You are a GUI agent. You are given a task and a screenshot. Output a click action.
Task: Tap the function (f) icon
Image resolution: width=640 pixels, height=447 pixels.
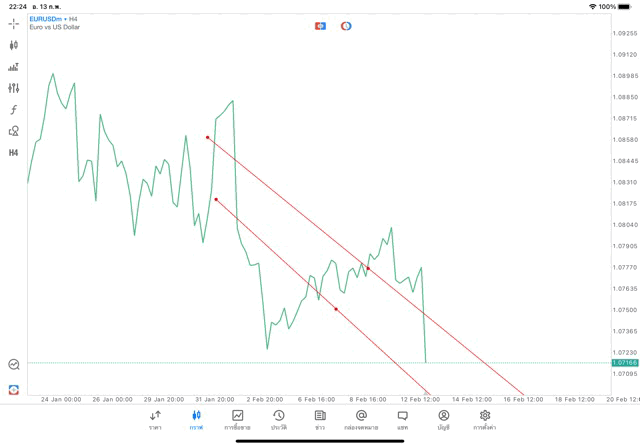tap(13, 110)
